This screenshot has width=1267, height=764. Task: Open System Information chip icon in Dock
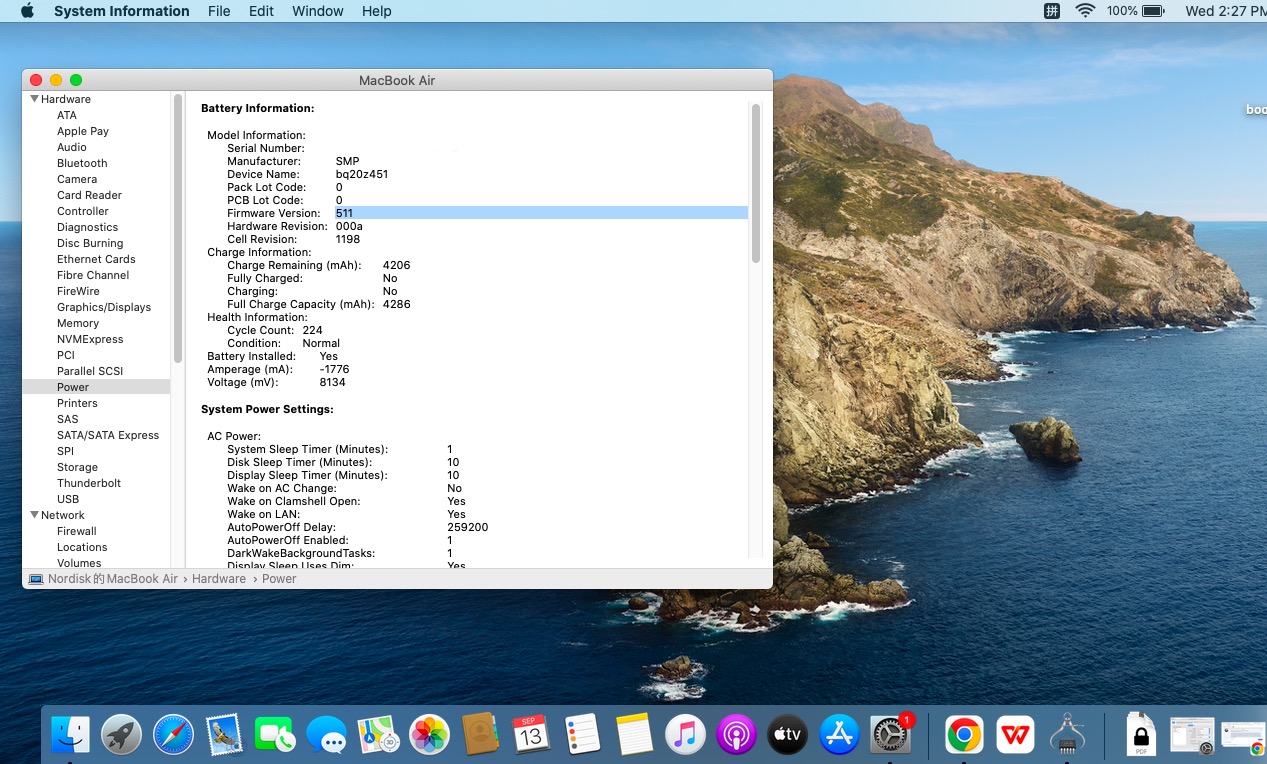click(1067, 735)
